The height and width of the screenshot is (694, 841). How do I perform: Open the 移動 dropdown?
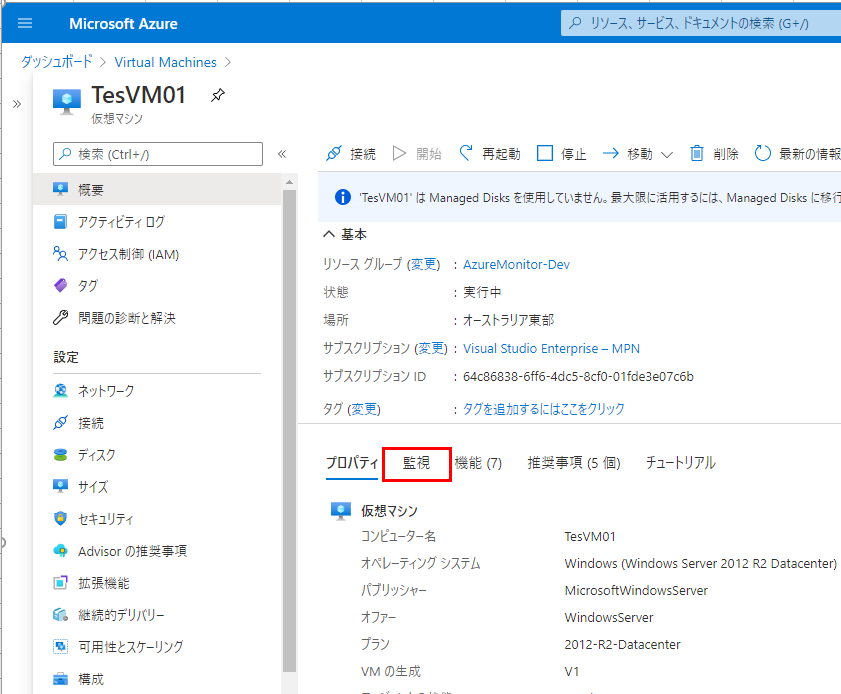(637, 154)
